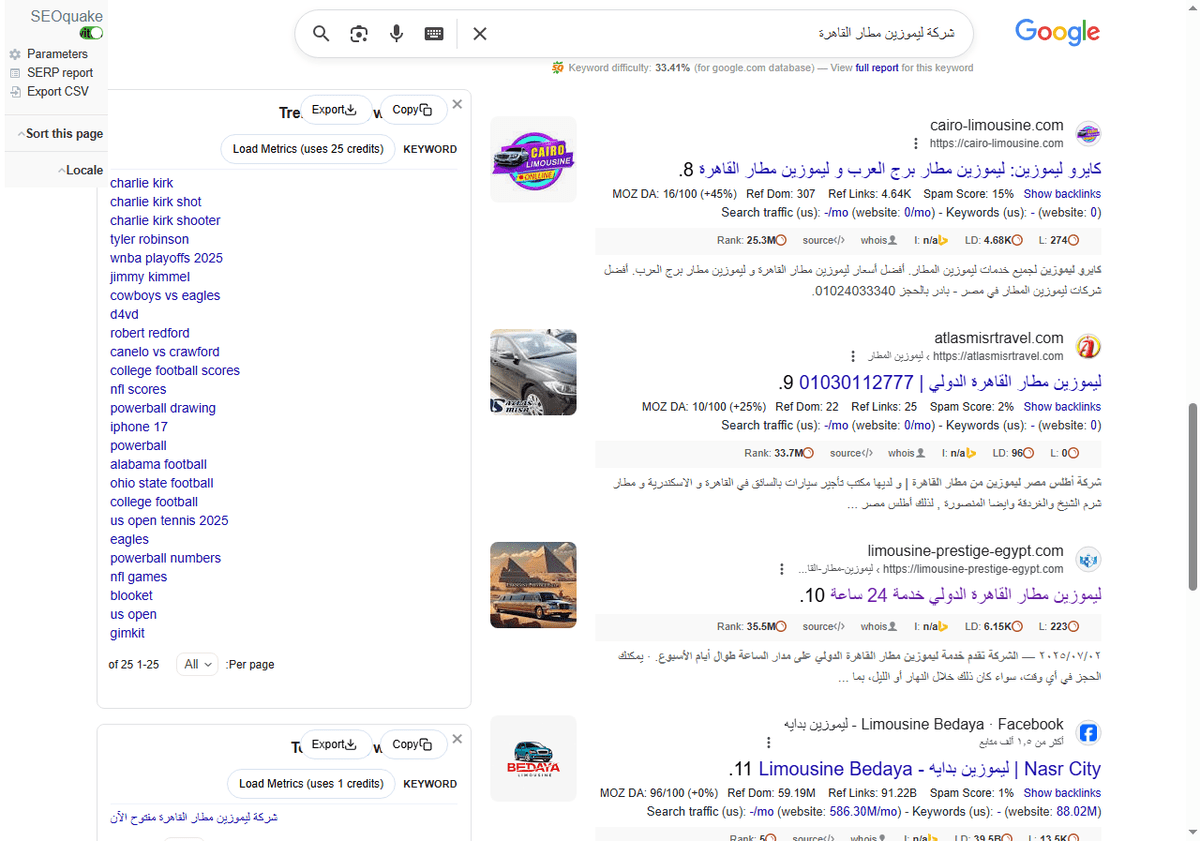The height and width of the screenshot is (841, 1200).
Task: View page source for cairo-limousine.com
Action: point(822,240)
